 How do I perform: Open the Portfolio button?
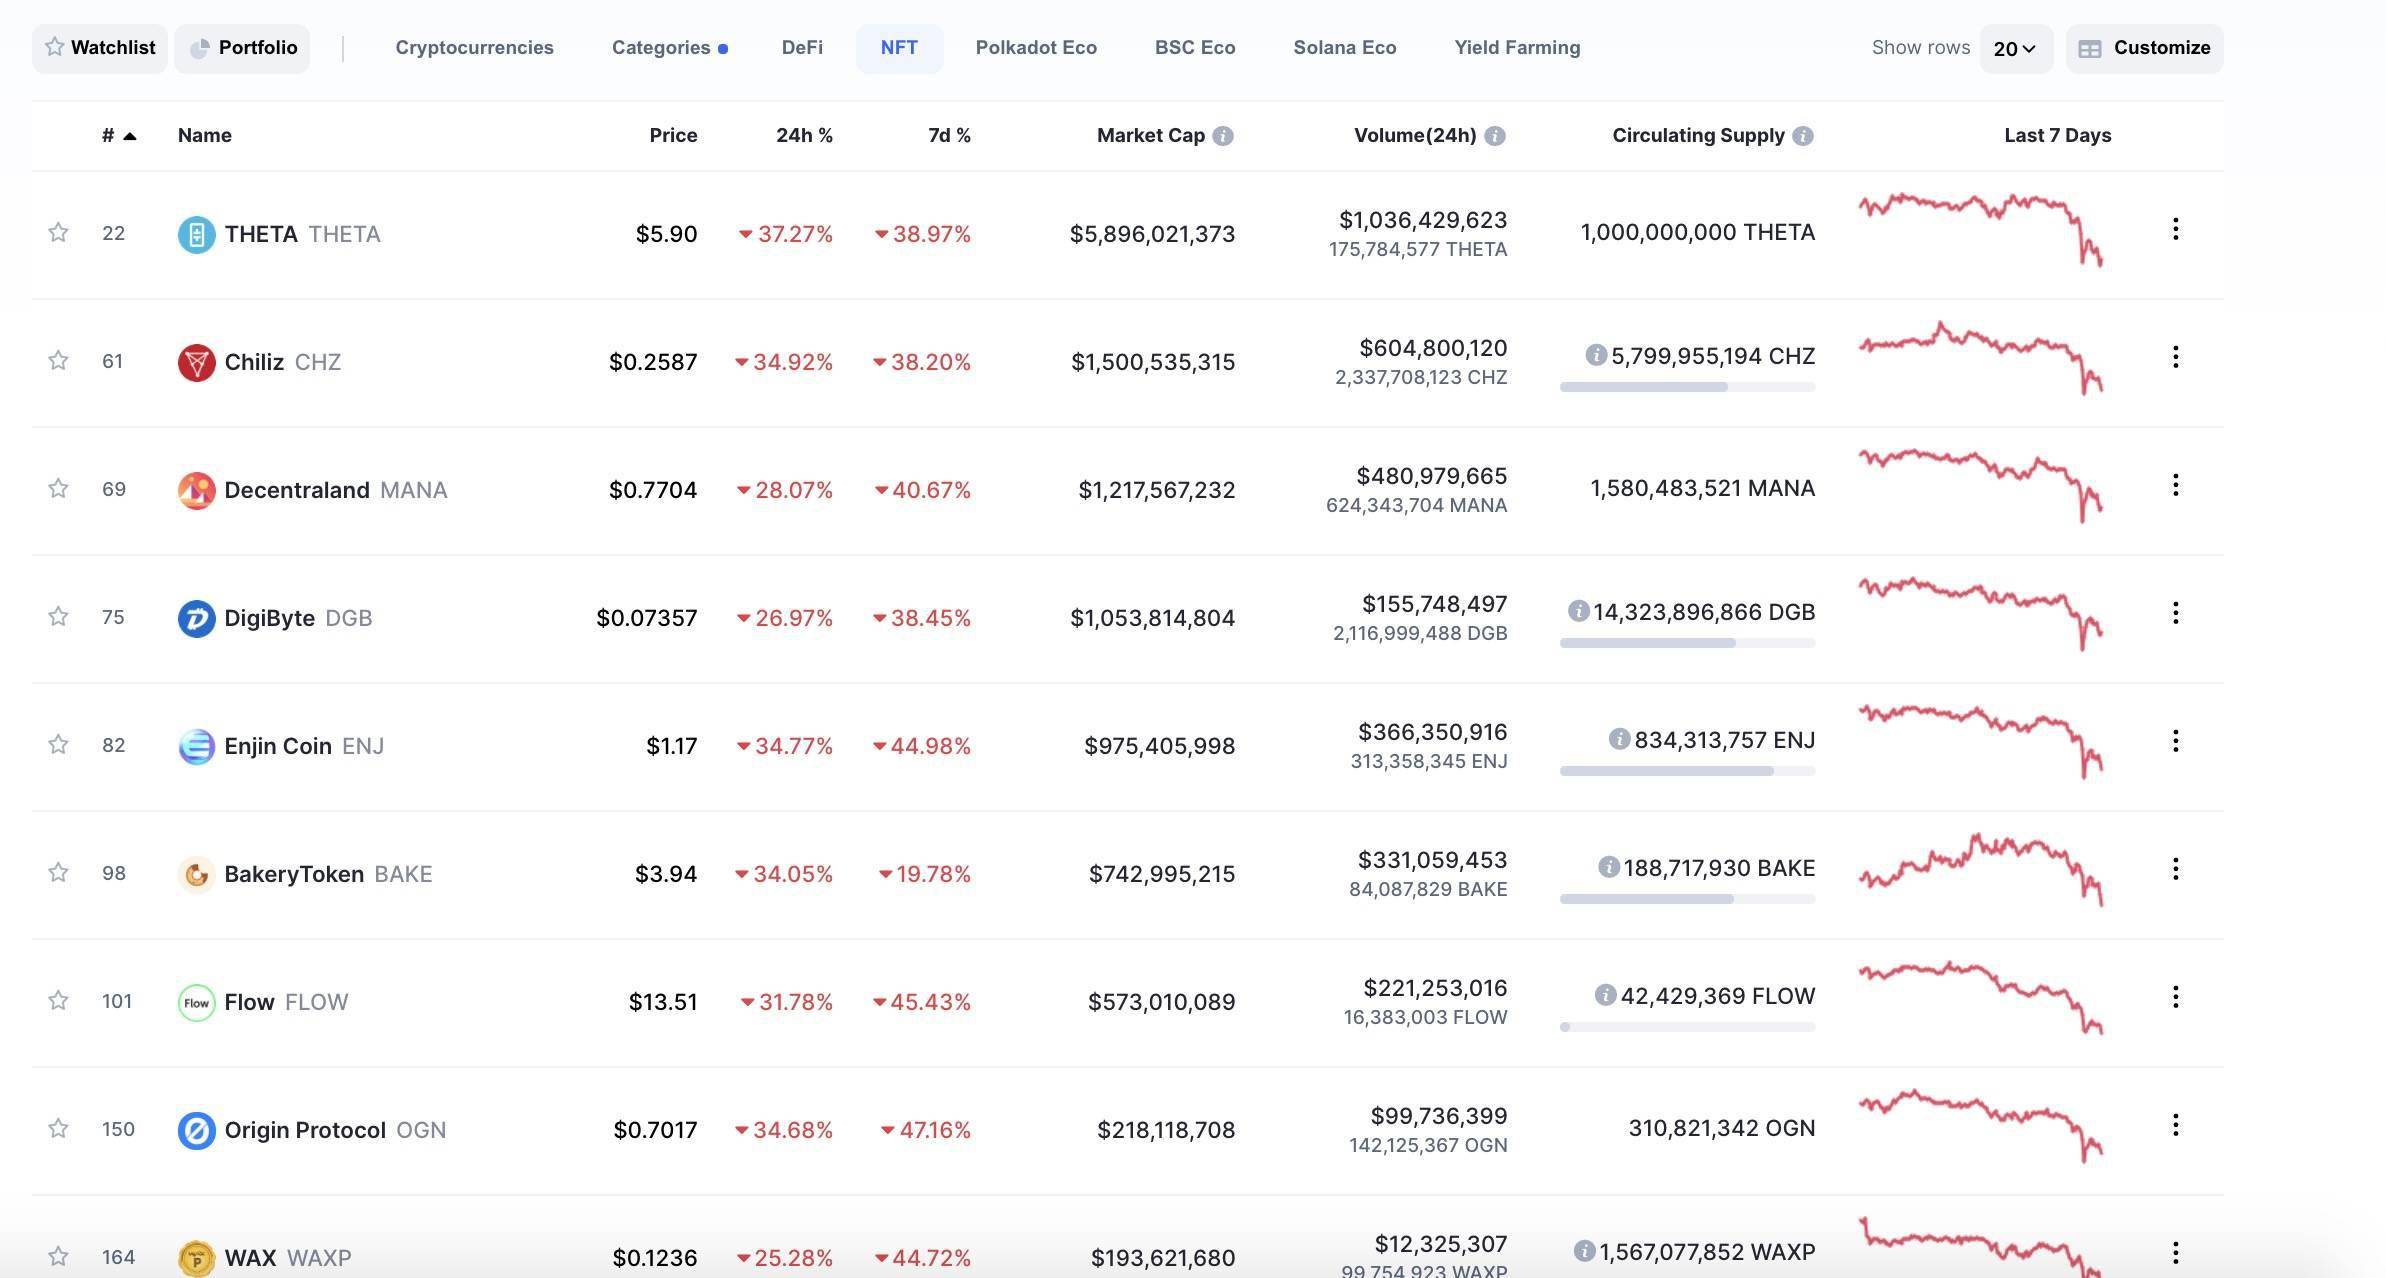[x=242, y=48]
